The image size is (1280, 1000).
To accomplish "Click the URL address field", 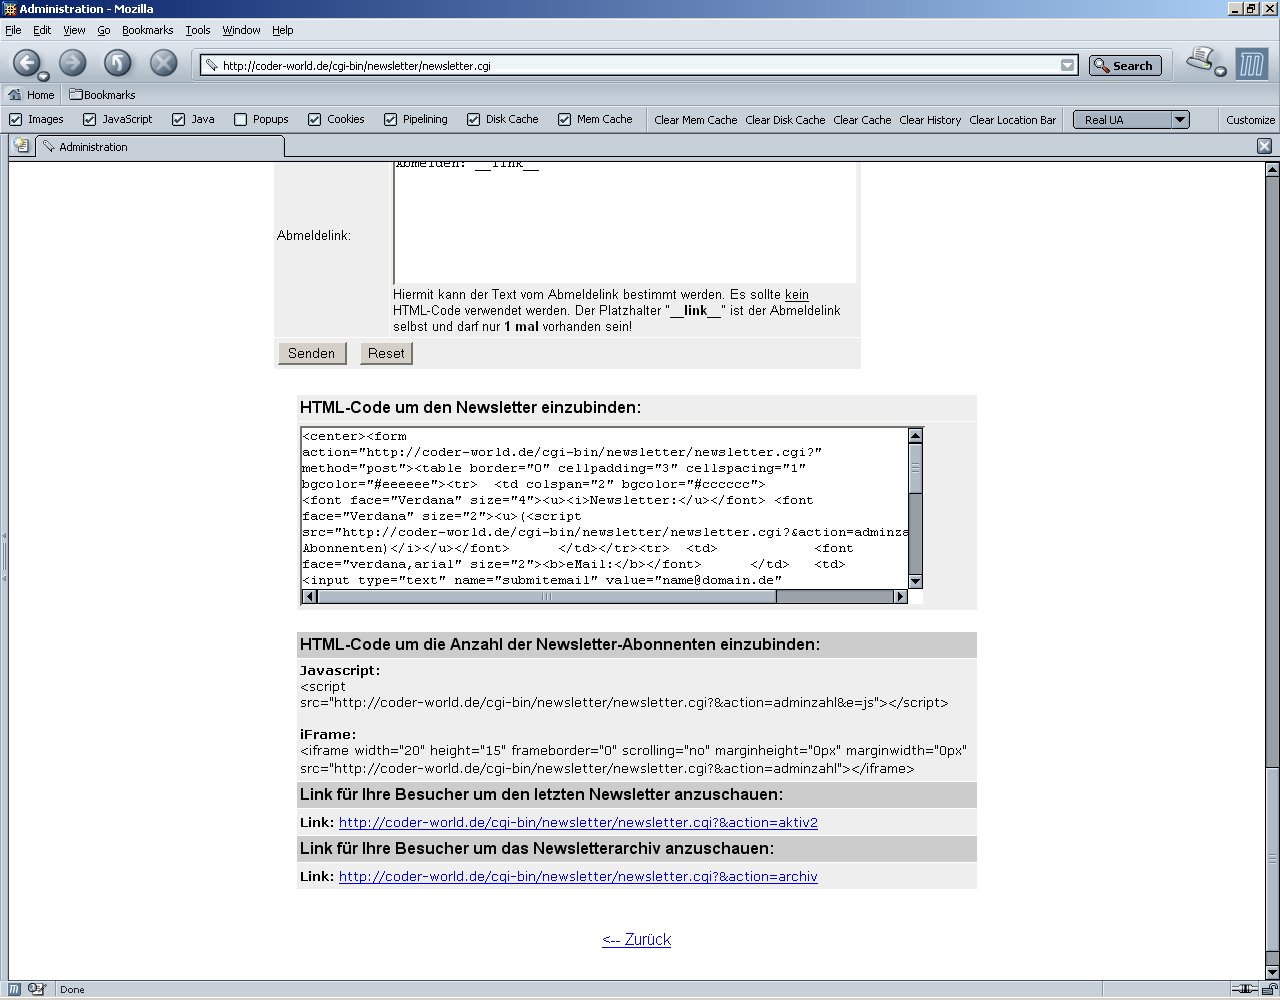I will (638, 66).
